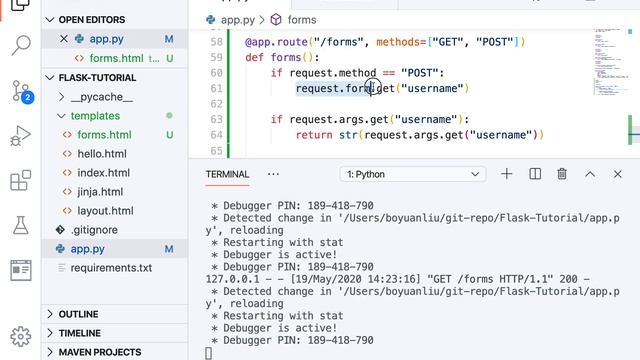Click line number 58 in gutter

[x=216, y=42]
